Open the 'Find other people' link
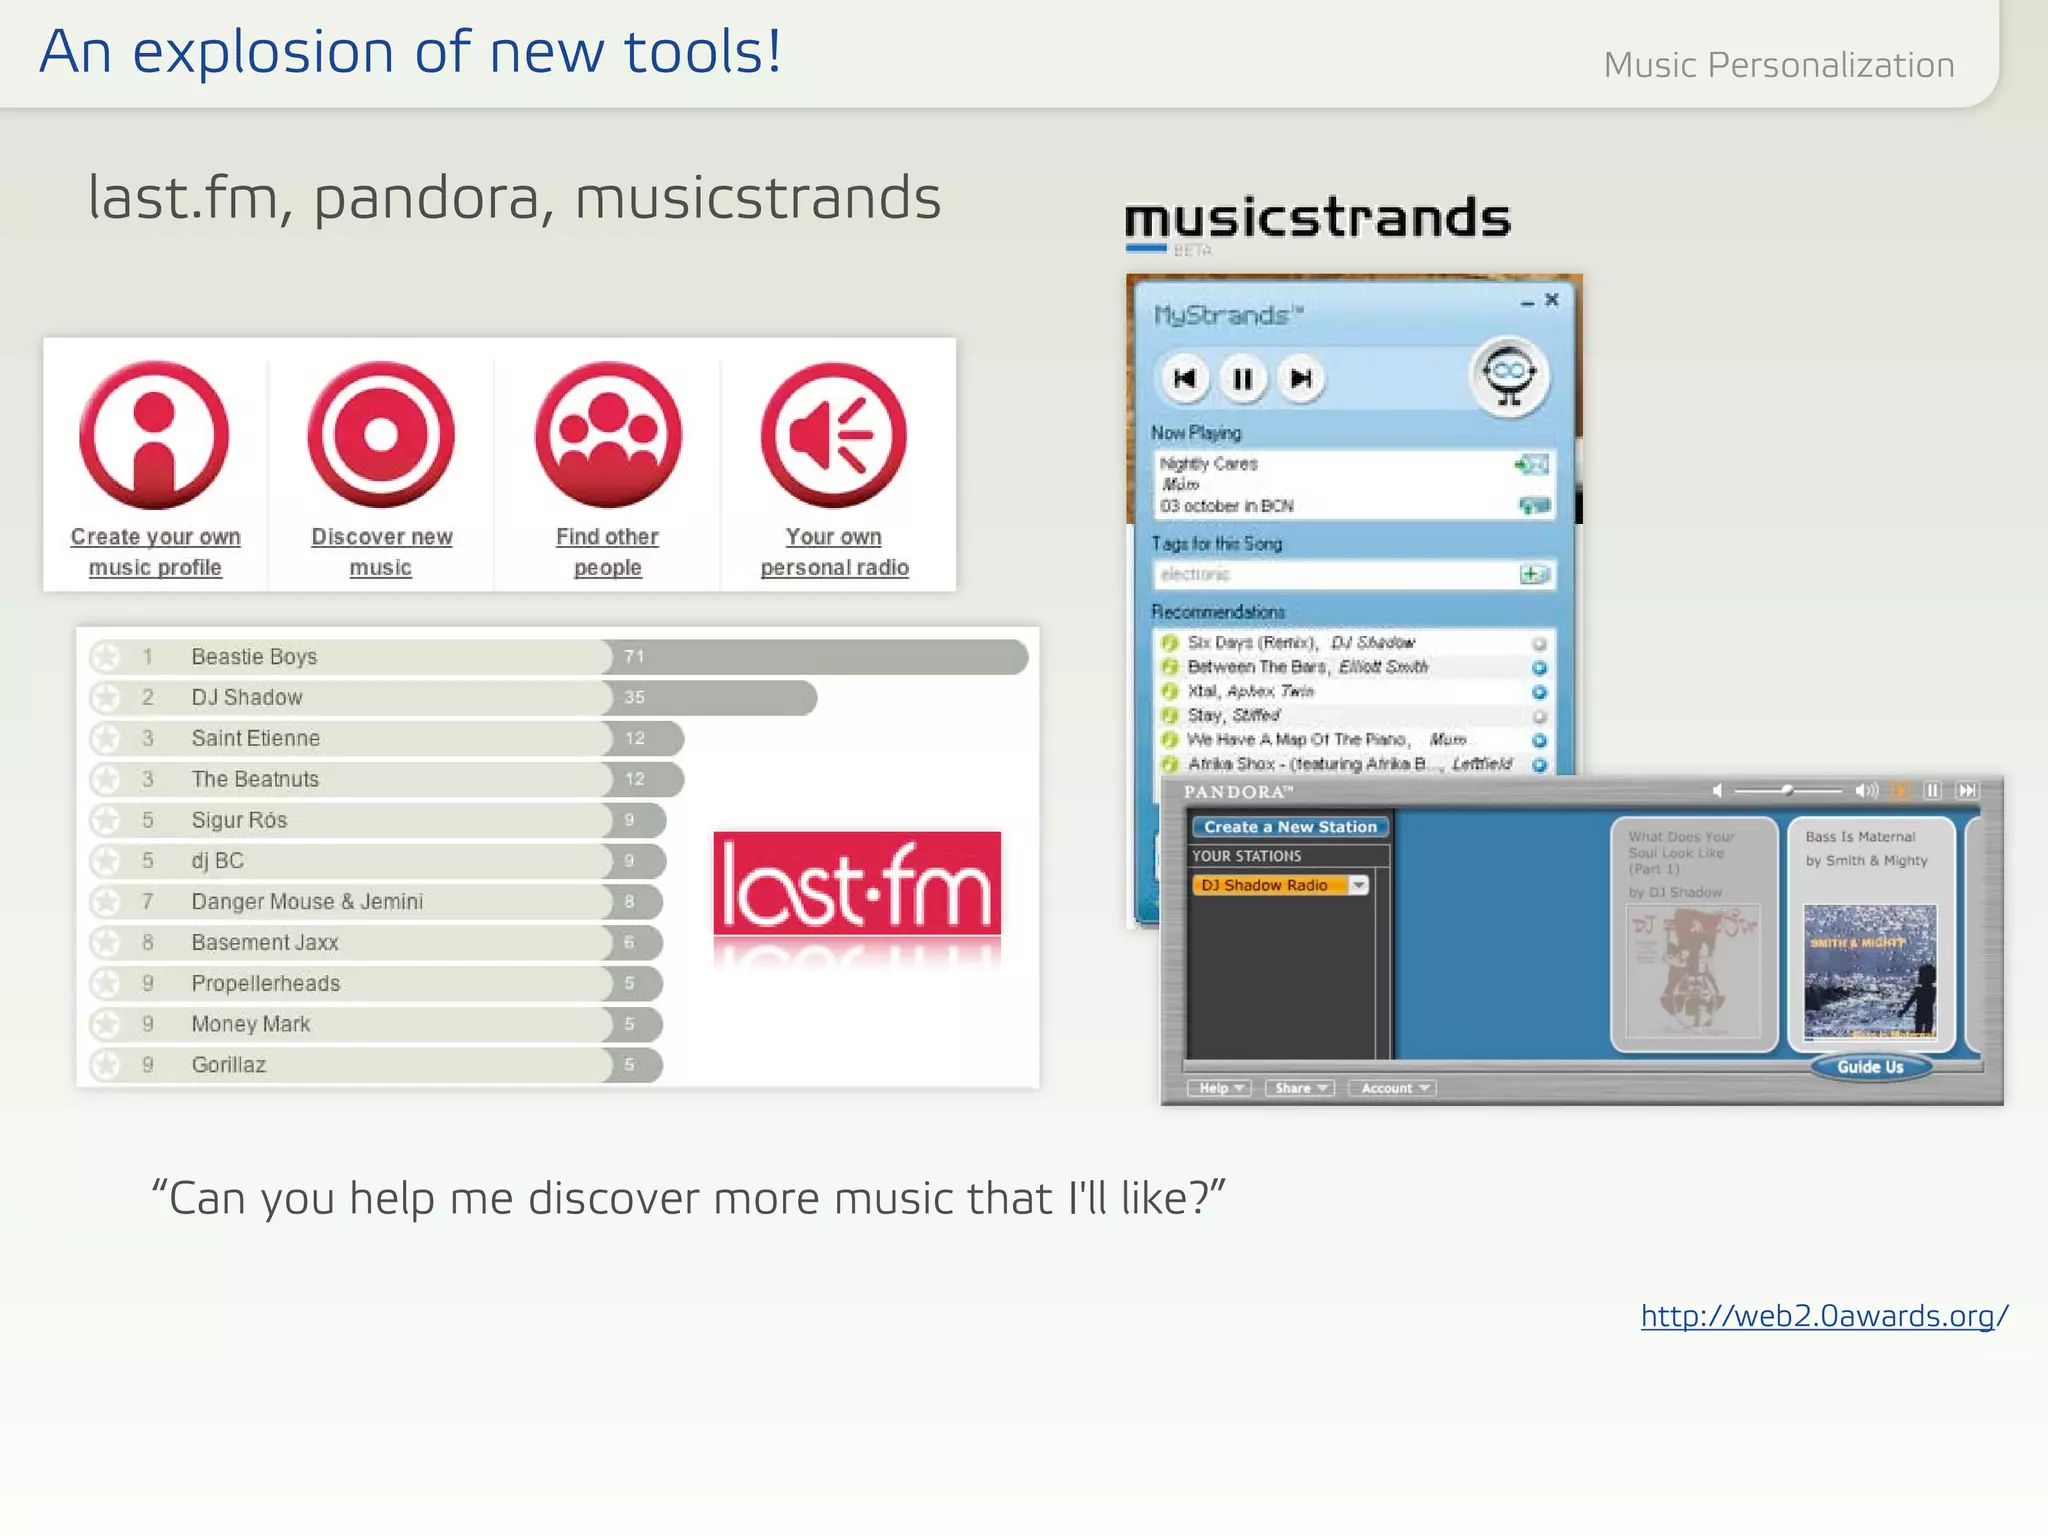This screenshot has width=2048, height=1536. pos(607,552)
